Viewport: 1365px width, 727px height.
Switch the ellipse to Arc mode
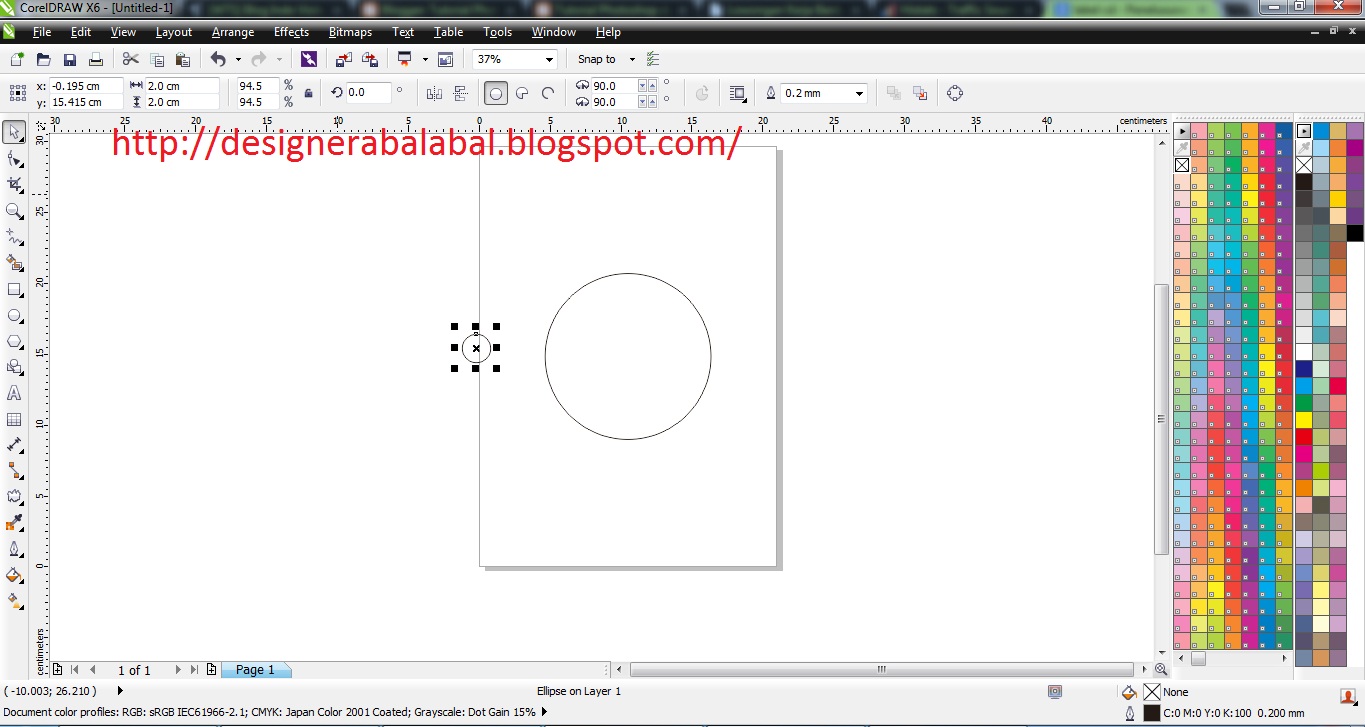click(546, 92)
